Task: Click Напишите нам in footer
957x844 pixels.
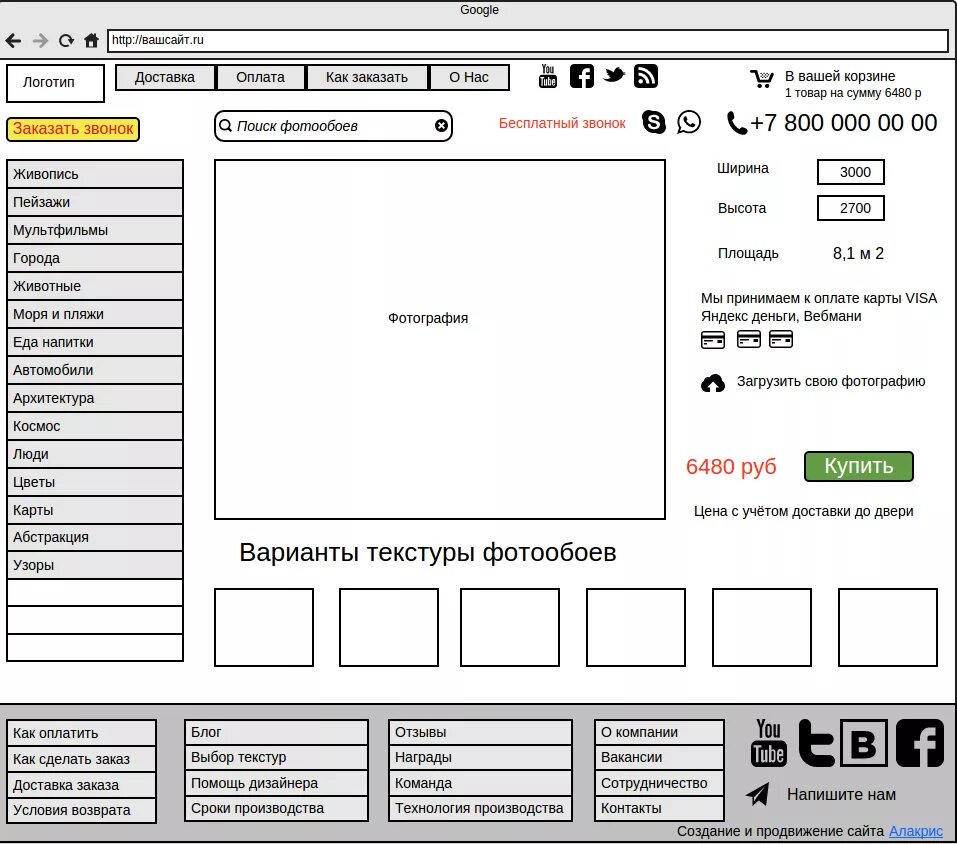Action: 841,795
